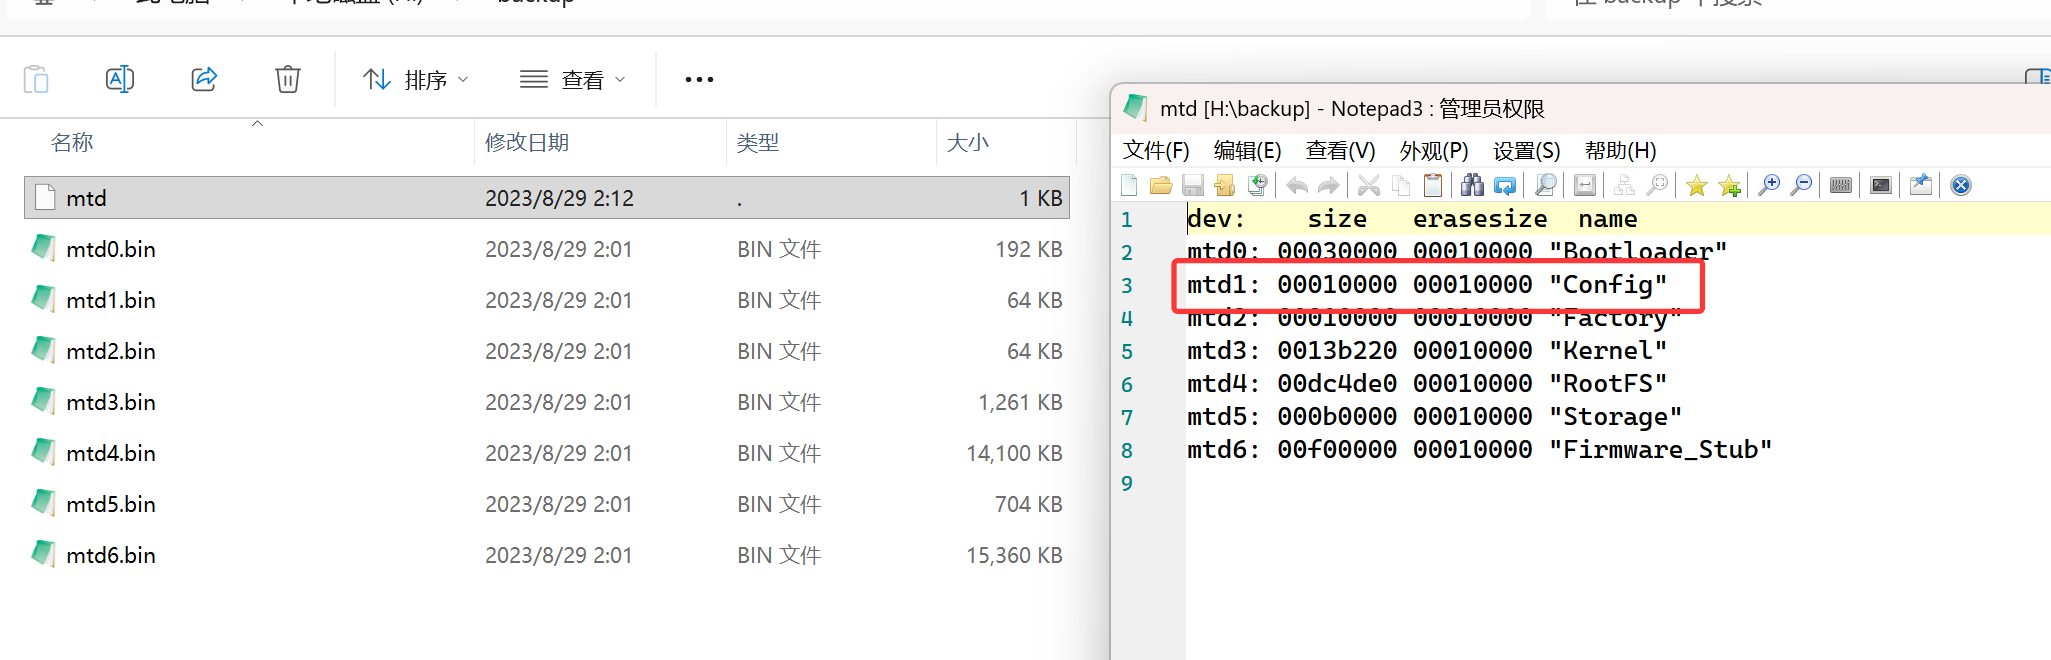Open the three-dots more options in Explorer
The image size is (2051, 660).
click(x=699, y=79)
